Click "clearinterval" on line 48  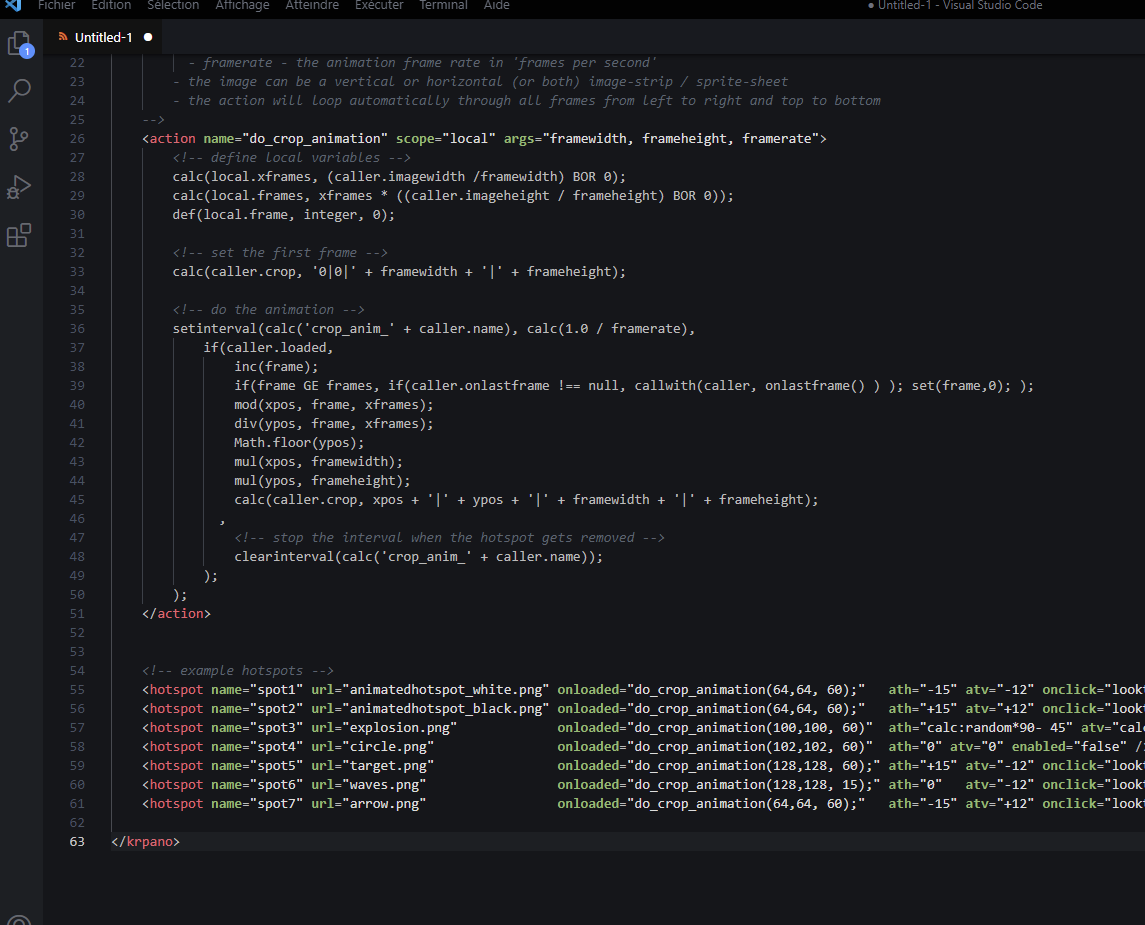coord(284,556)
